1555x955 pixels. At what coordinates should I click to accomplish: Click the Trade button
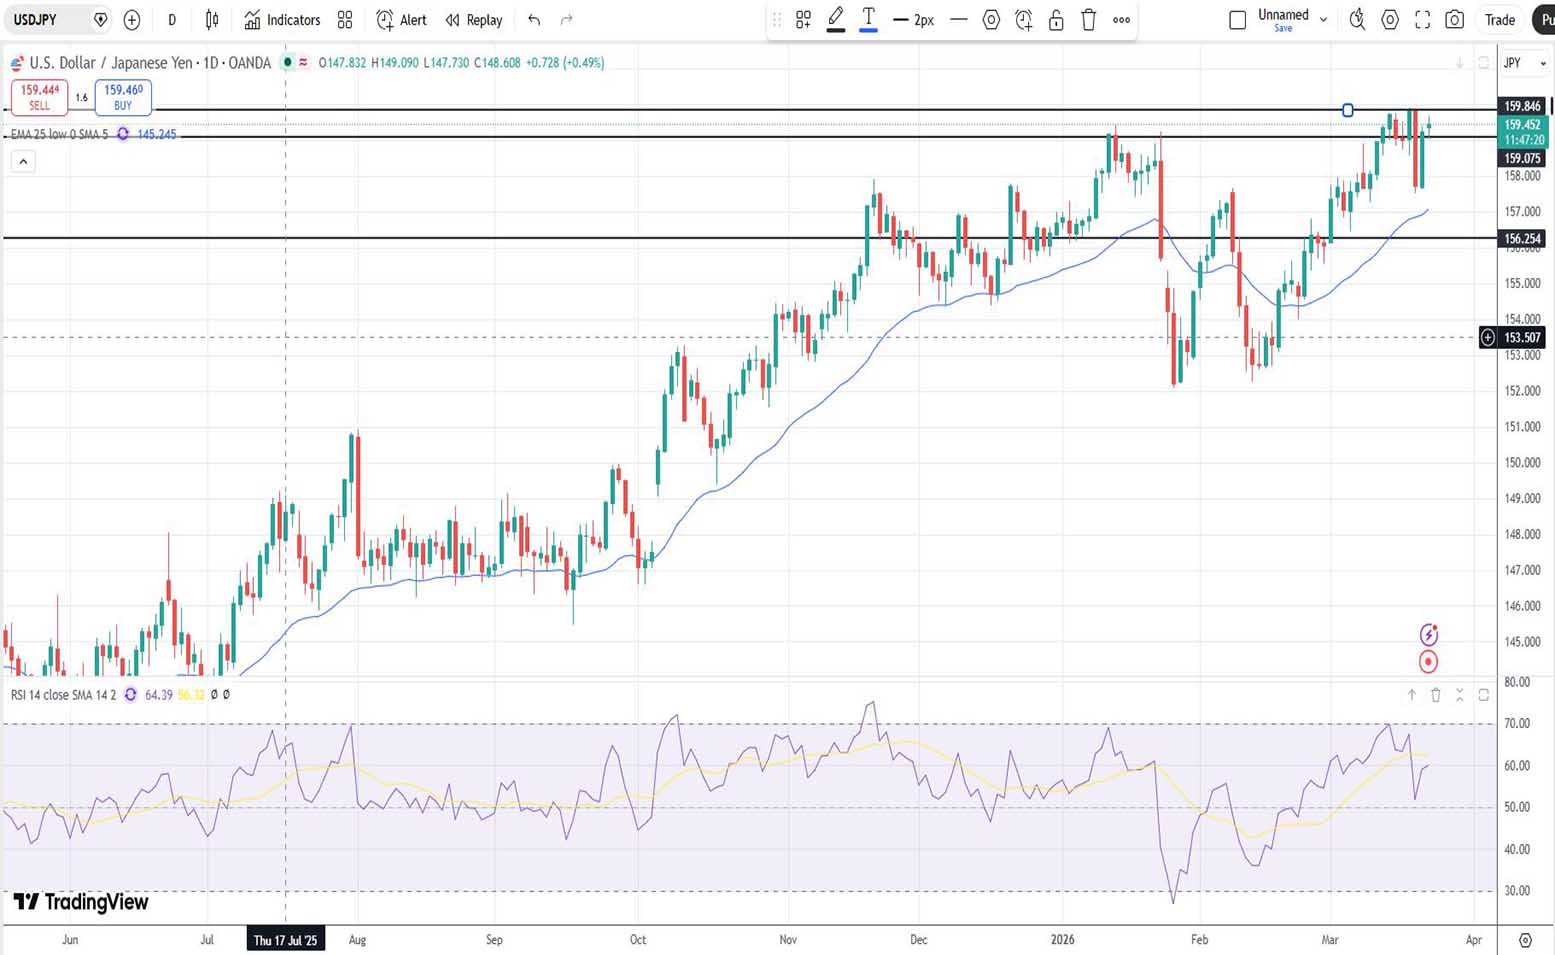(1499, 20)
